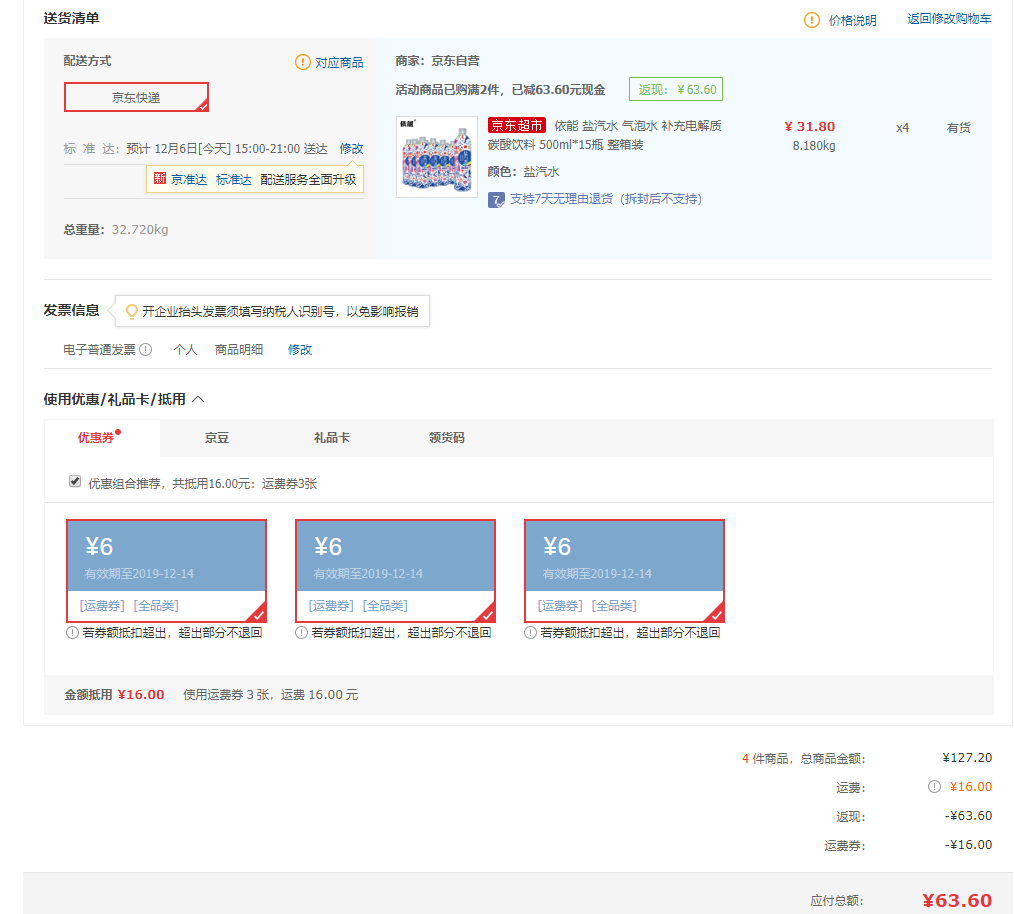1014x914 pixels.
Task: Click the 返现: ¥63.60 green badge
Action: pos(676,89)
